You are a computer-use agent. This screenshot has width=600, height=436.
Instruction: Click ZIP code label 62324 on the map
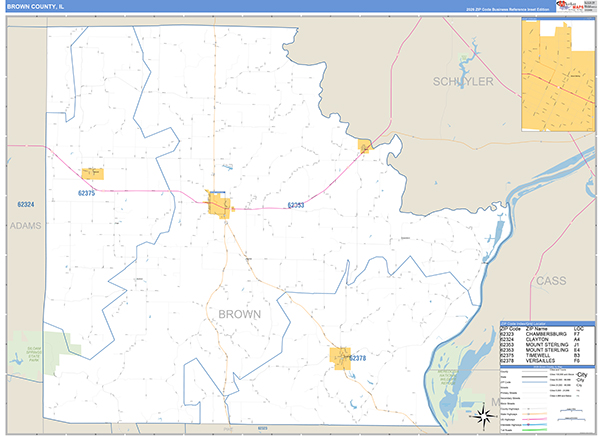click(x=26, y=204)
